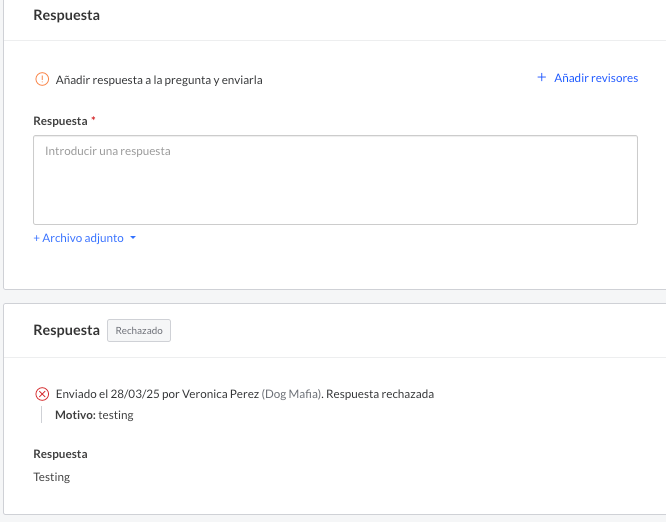666x522 pixels.
Task: Click the red required asterisk next to Respuesta
Action: tap(94, 120)
